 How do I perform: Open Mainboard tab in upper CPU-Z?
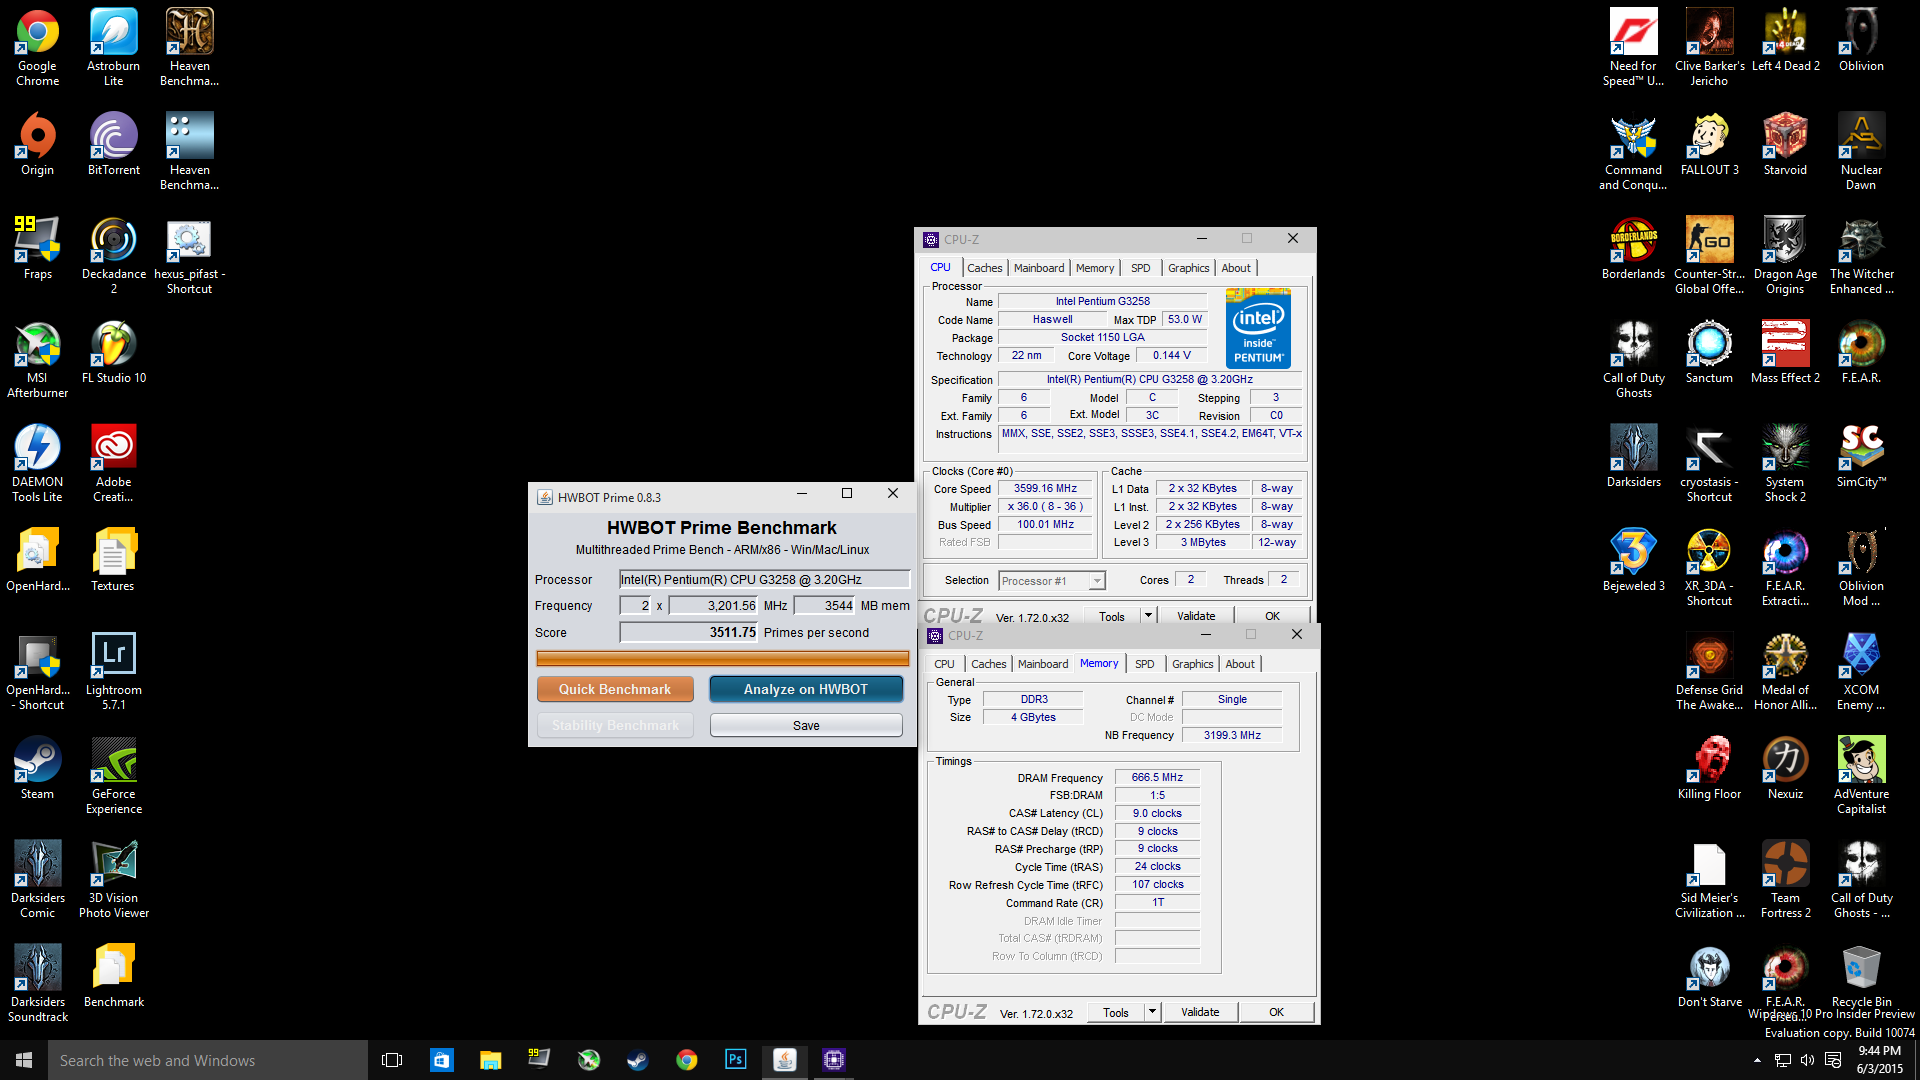pos(1039,268)
